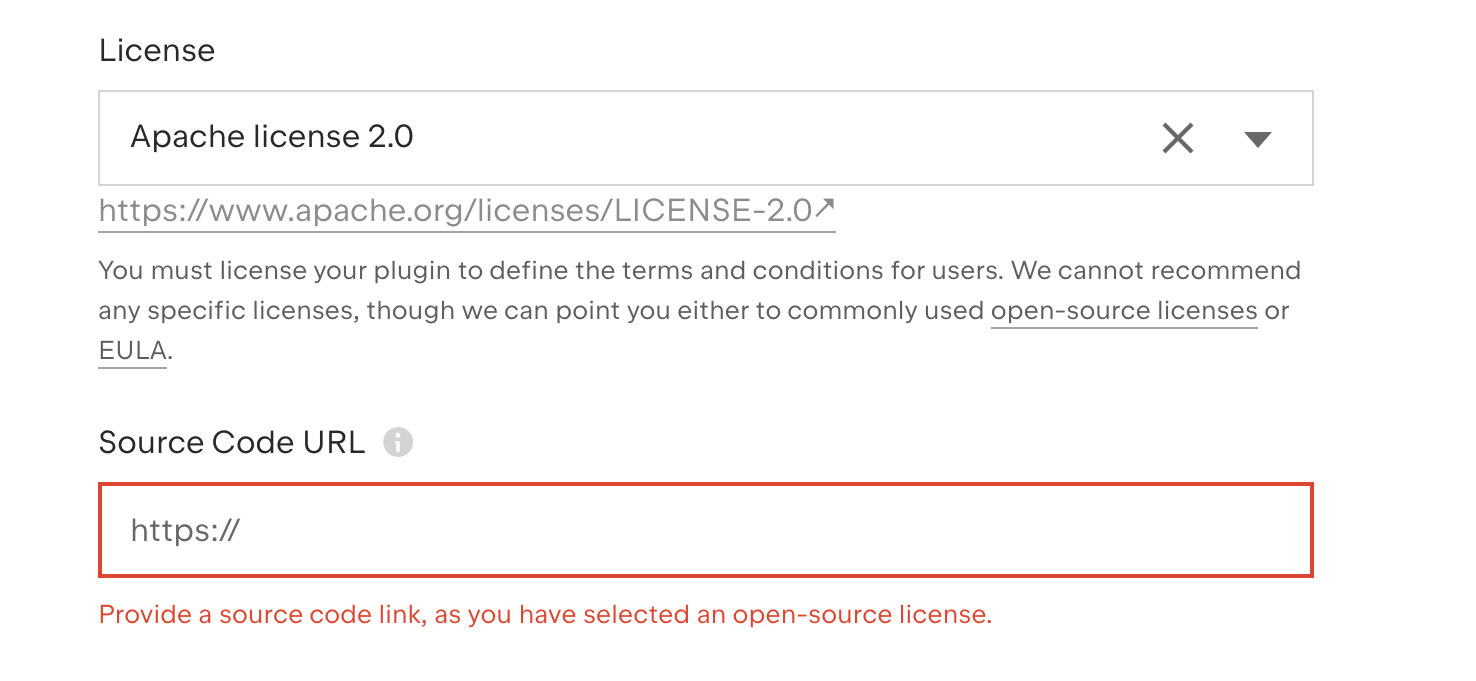Open the apache.org LICENSE-2.0 link
This screenshot has width=1476, height=681.
pyautogui.click(x=466, y=210)
